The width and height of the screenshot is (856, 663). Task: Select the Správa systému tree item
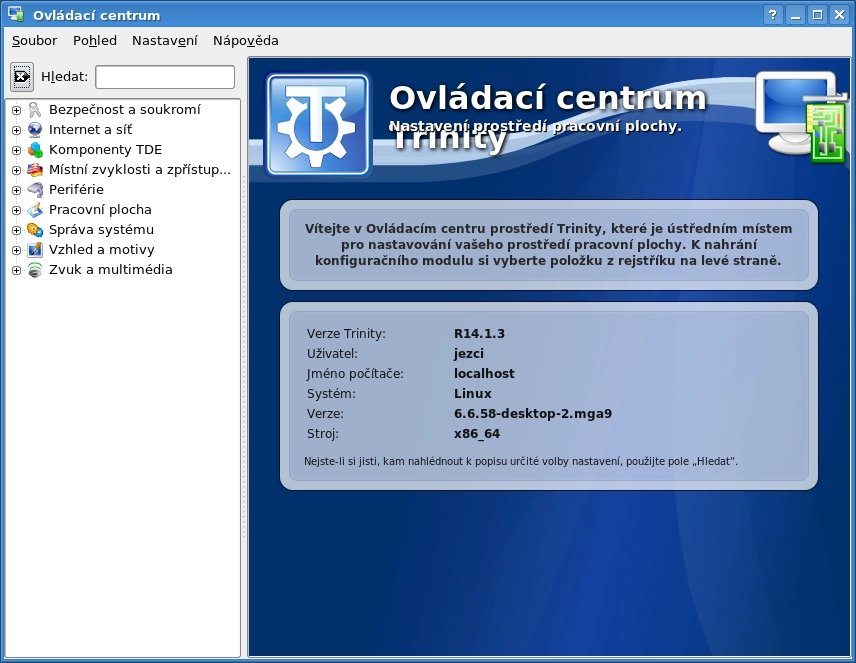coord(102,230)
